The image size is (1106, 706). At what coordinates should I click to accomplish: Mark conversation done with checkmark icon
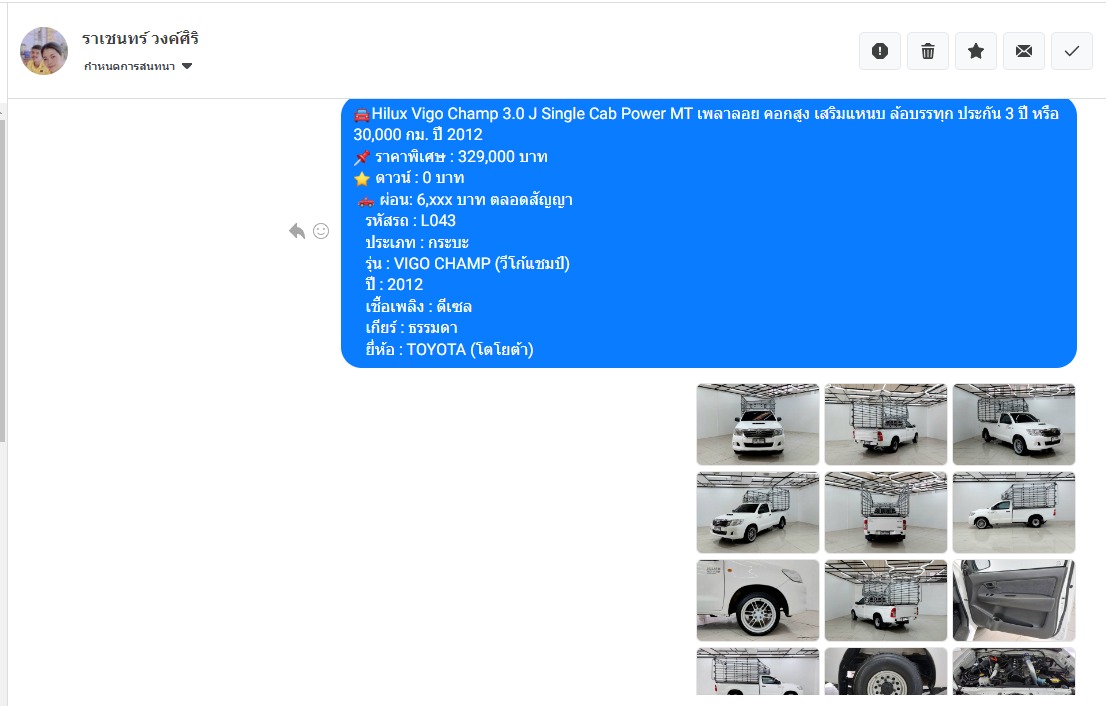pyautogui.click(x=1071, y=51)
